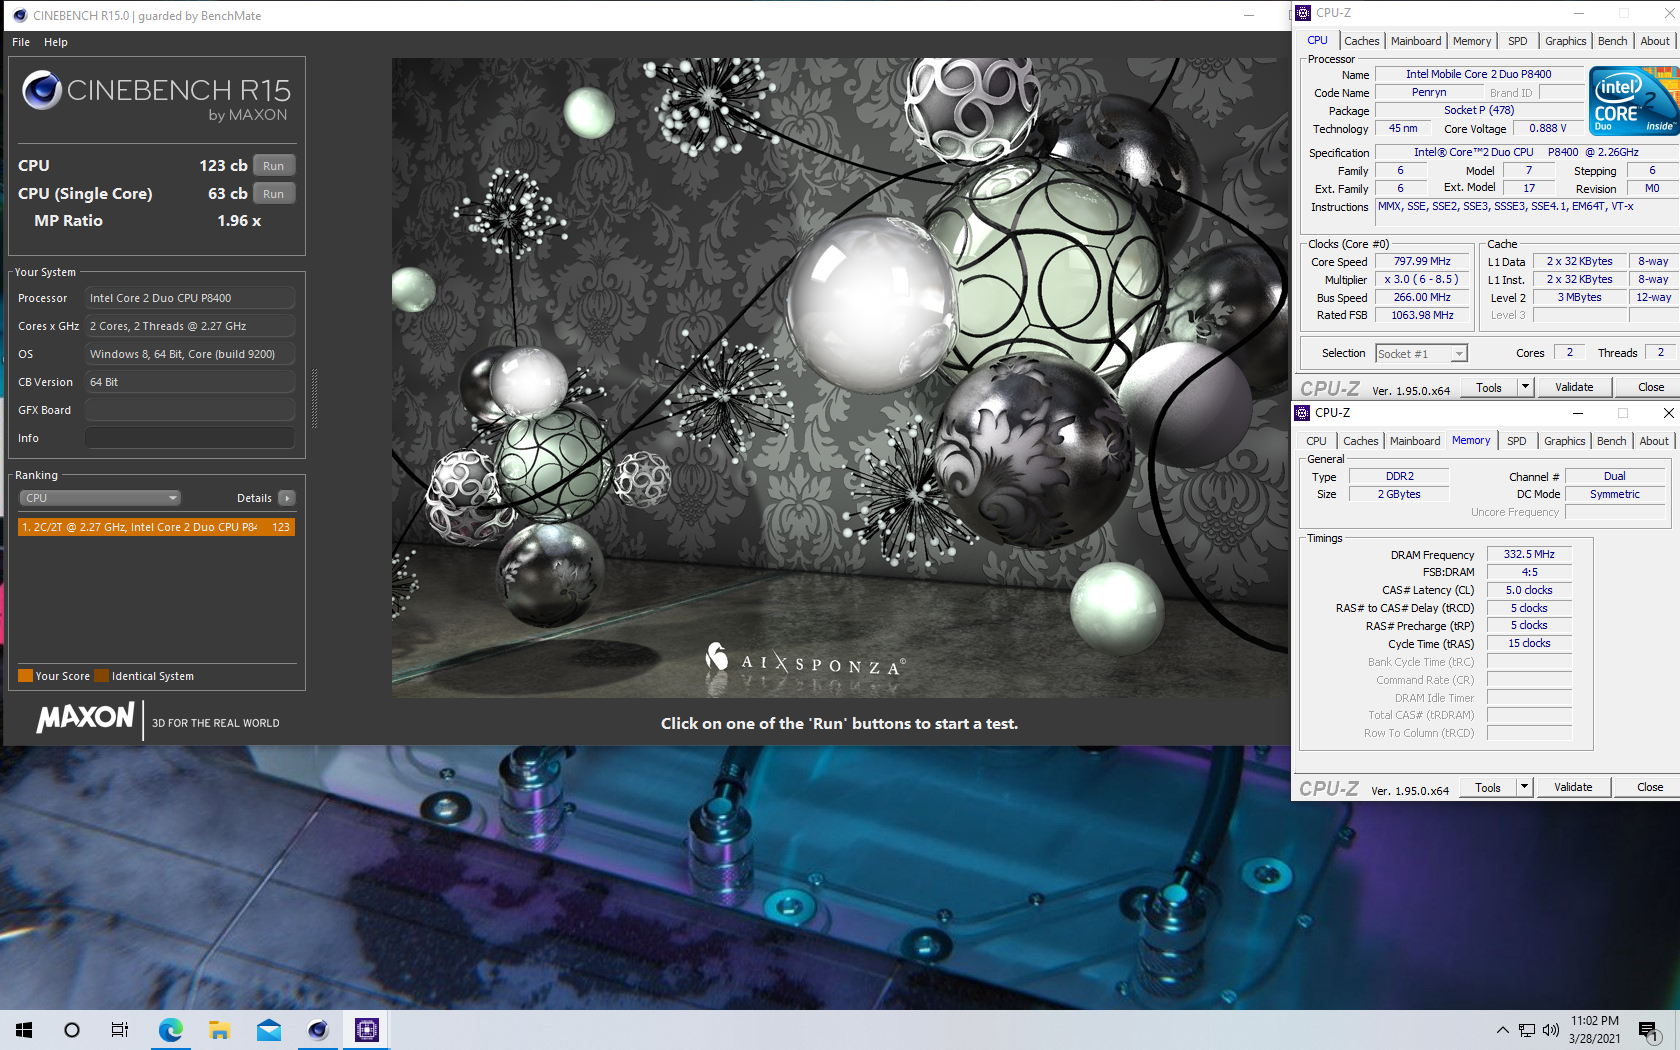The image size is (1680, 1050).
Task: Open Bench tab in lower CPU-Z window
Action: point(1612,441)
